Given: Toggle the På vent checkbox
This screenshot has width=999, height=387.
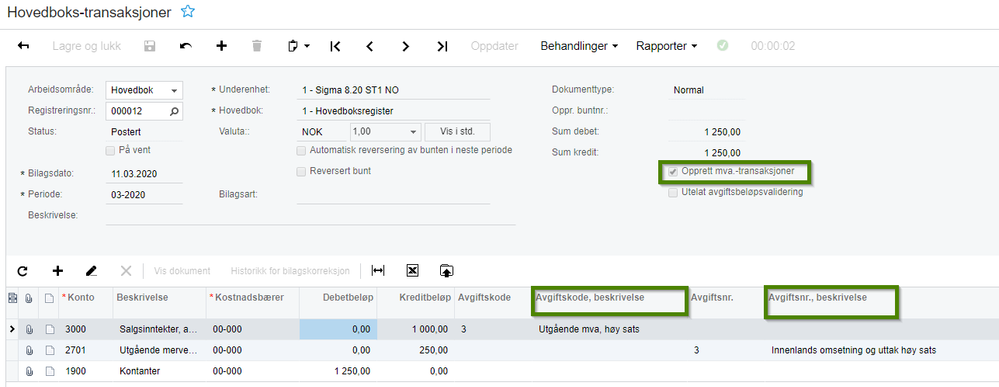Looking at the screenshot, I should [110, 150].
